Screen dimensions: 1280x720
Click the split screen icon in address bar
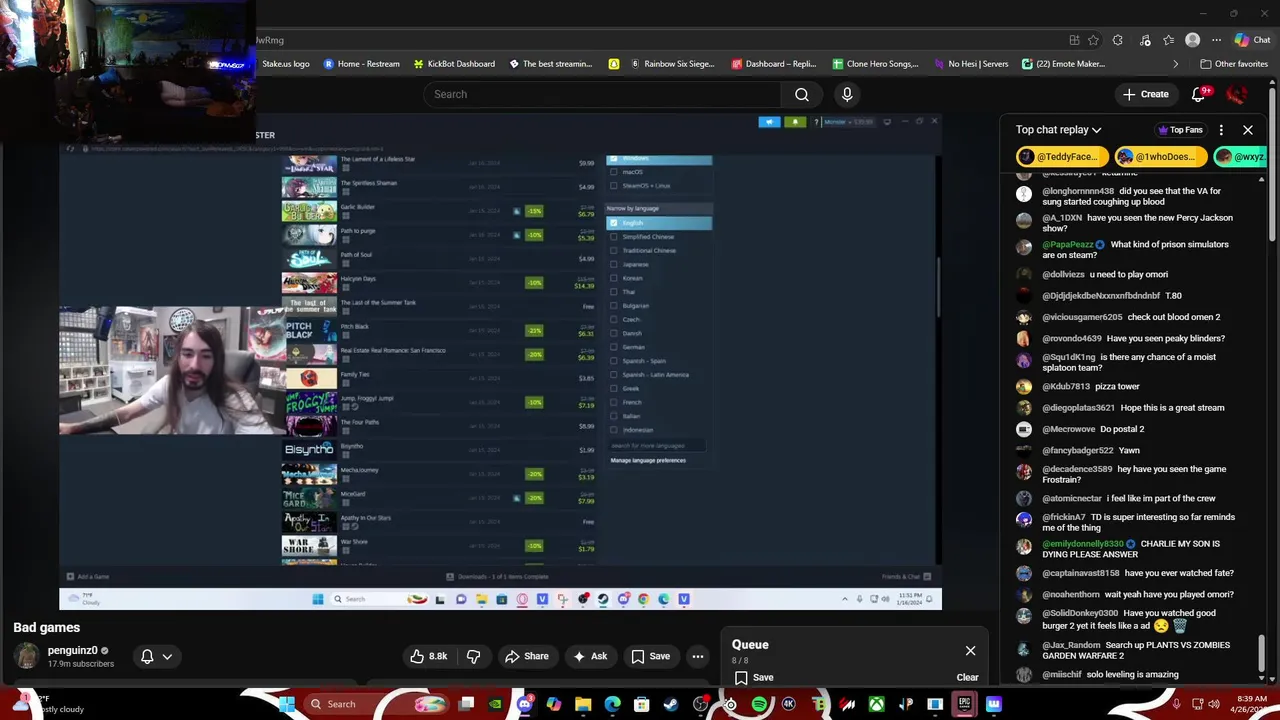pos(1074,40)
